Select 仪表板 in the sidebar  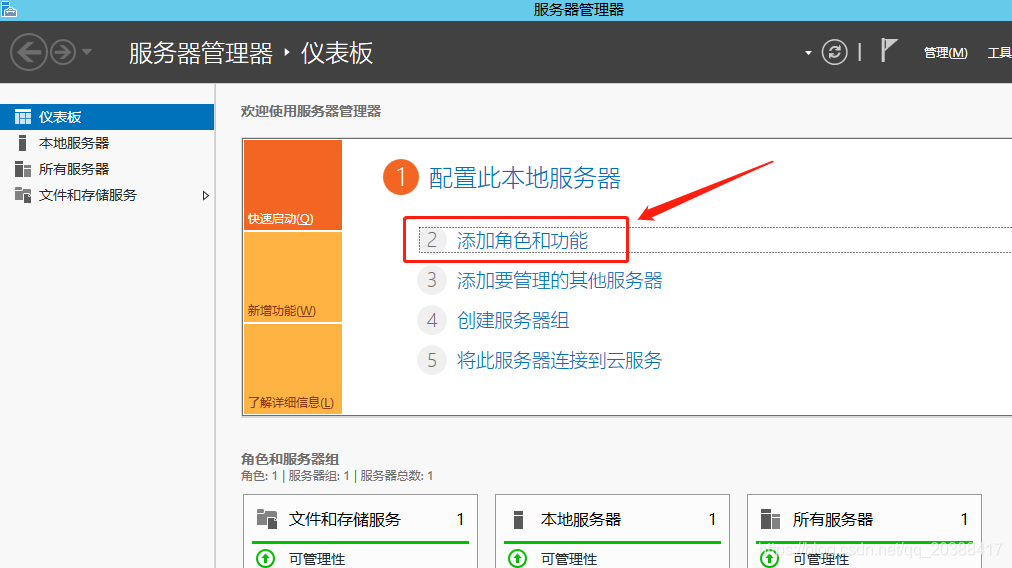[x=107, y=117]
